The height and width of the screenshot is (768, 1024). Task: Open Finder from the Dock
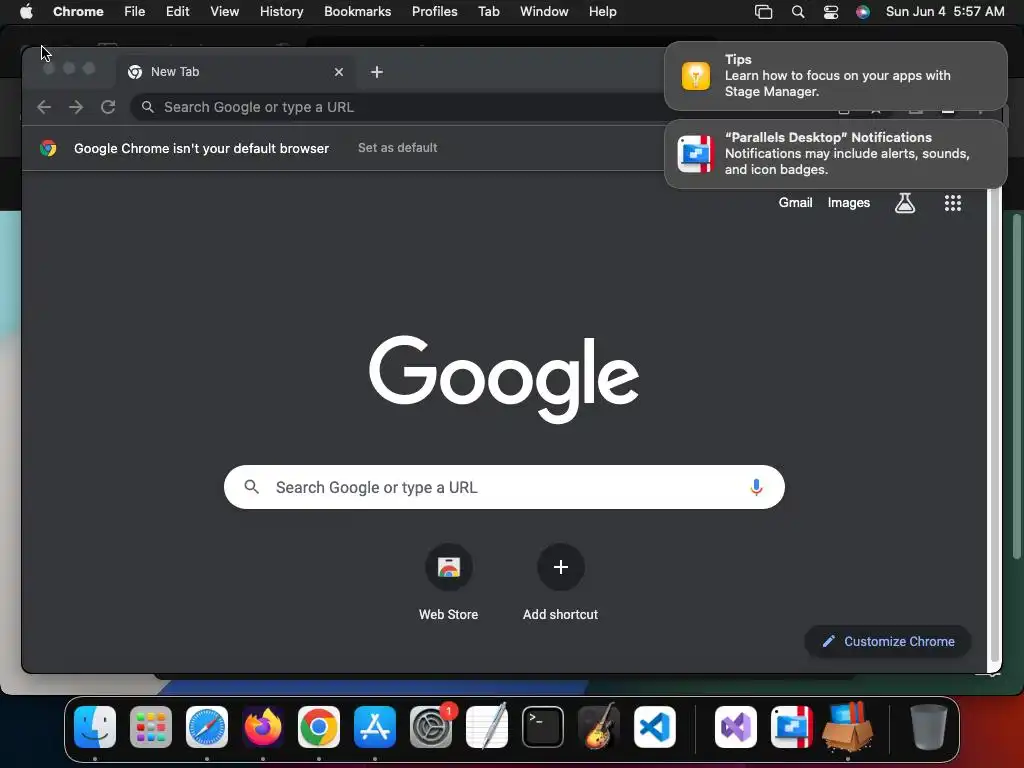click(95, 727)
